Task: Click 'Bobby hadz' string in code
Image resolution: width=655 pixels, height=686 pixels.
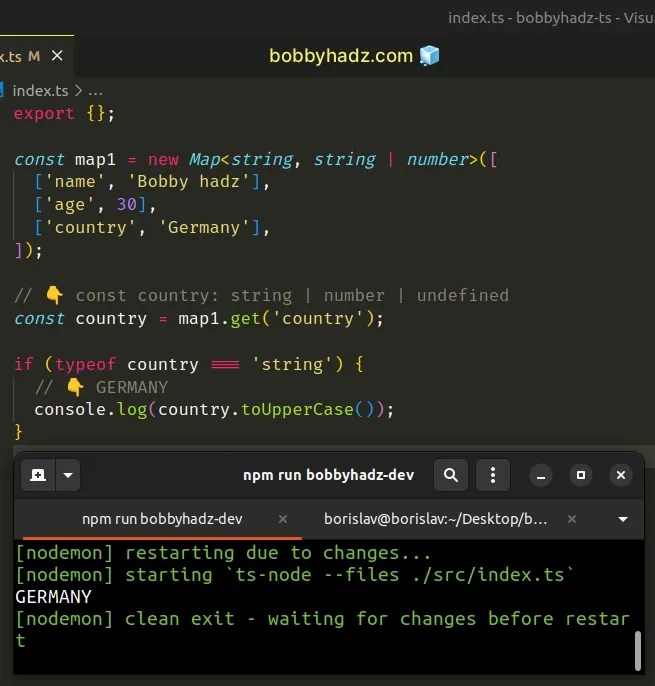Action: [188, 182]
